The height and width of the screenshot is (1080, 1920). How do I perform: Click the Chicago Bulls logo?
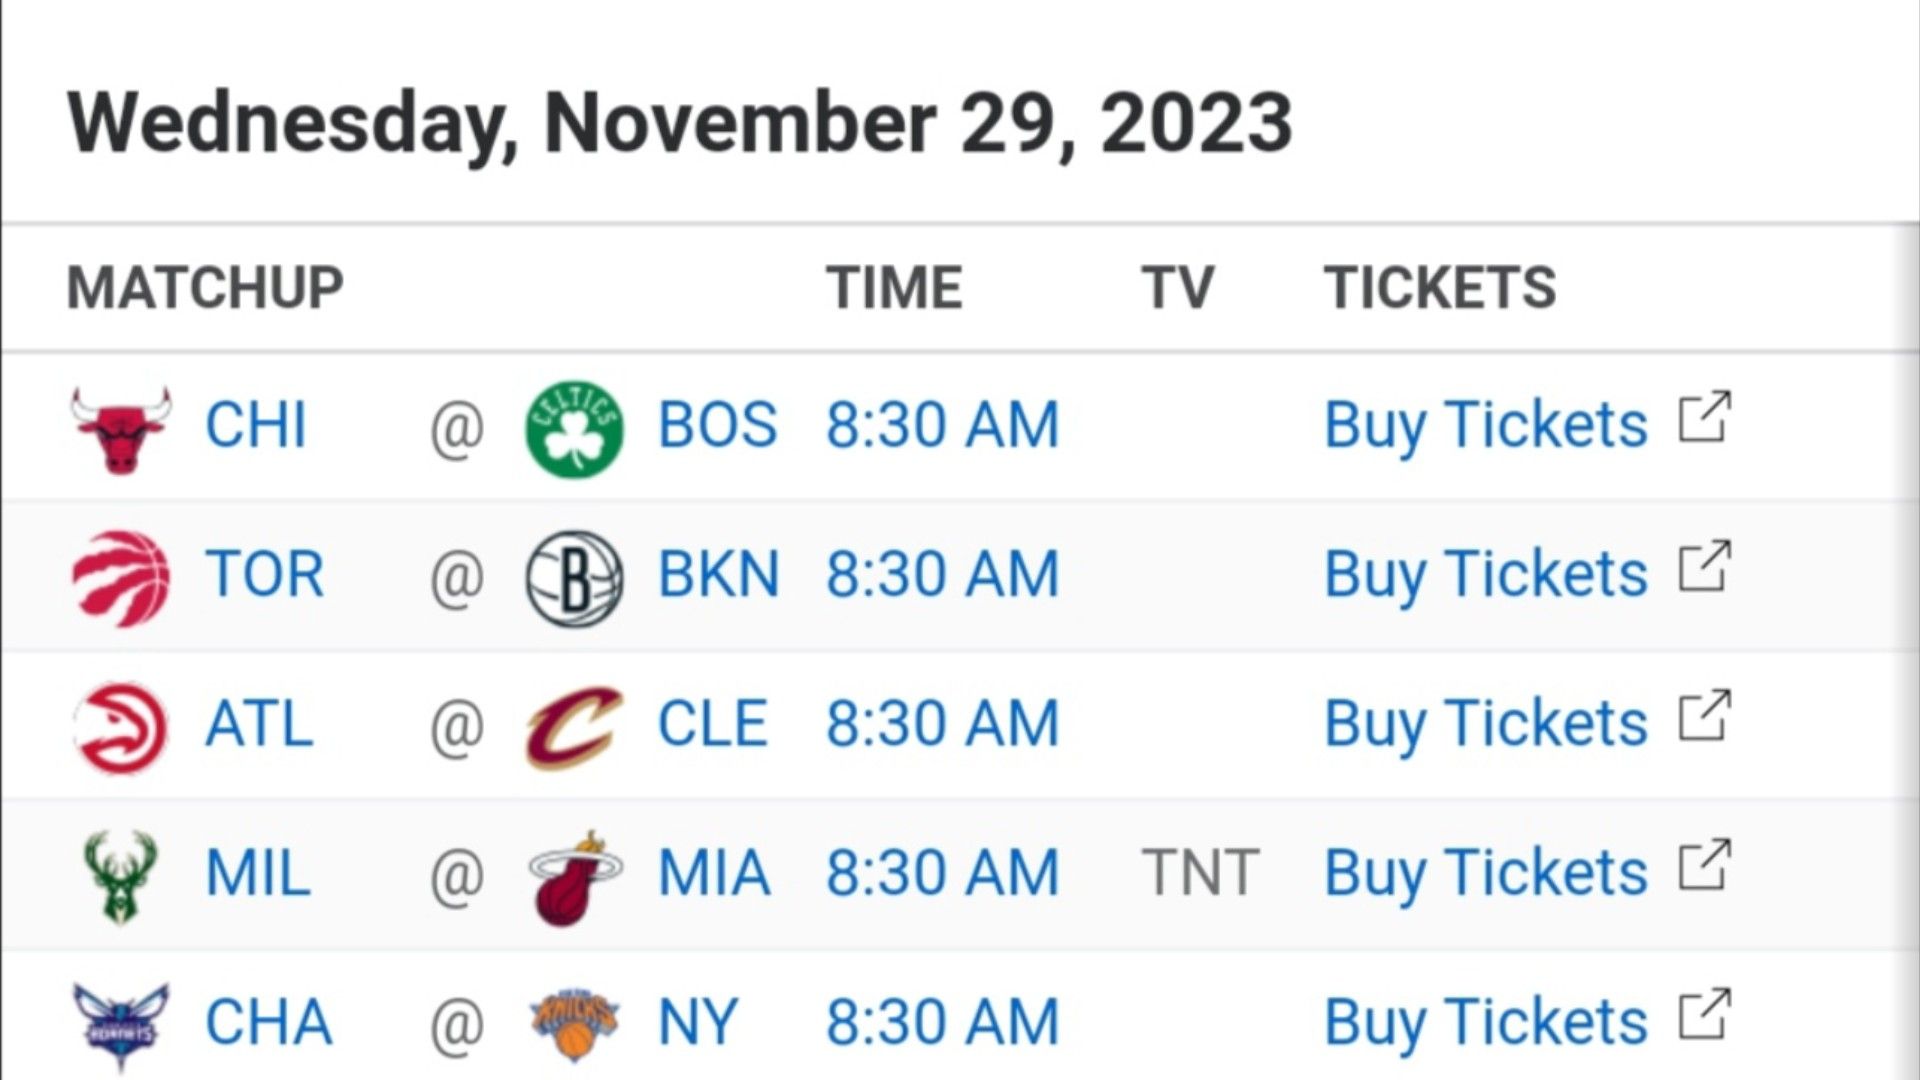[x=121, y=430]
